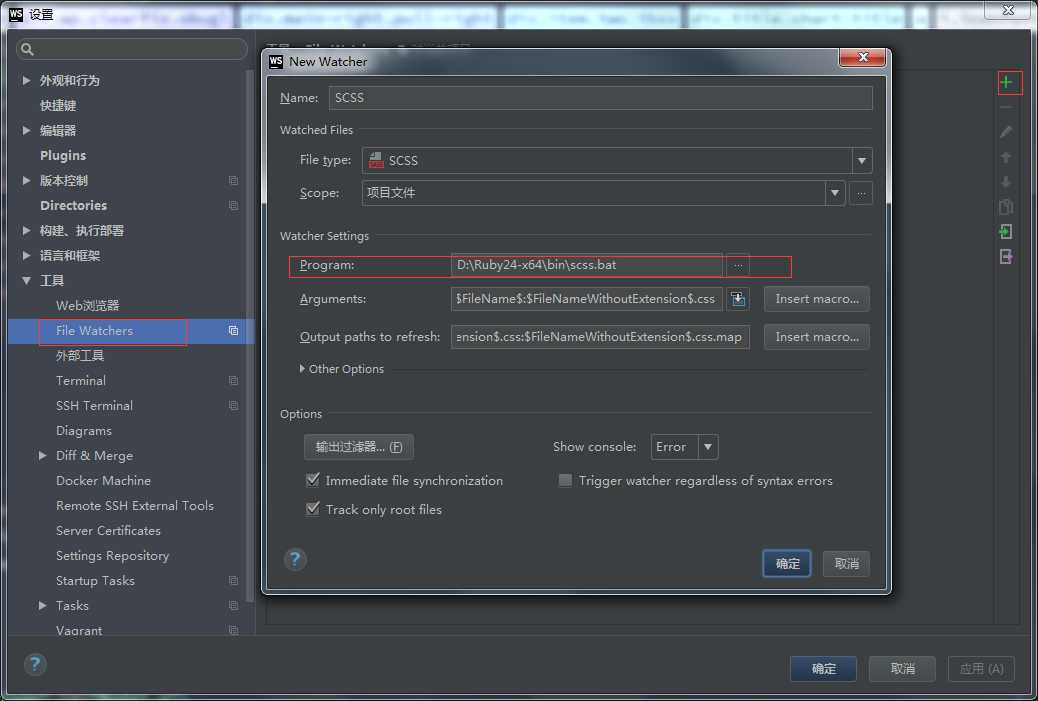Click project-level icon beside Startup Tasks
This screenshot has height=701, width=1038.
click(x=233, y=581)
